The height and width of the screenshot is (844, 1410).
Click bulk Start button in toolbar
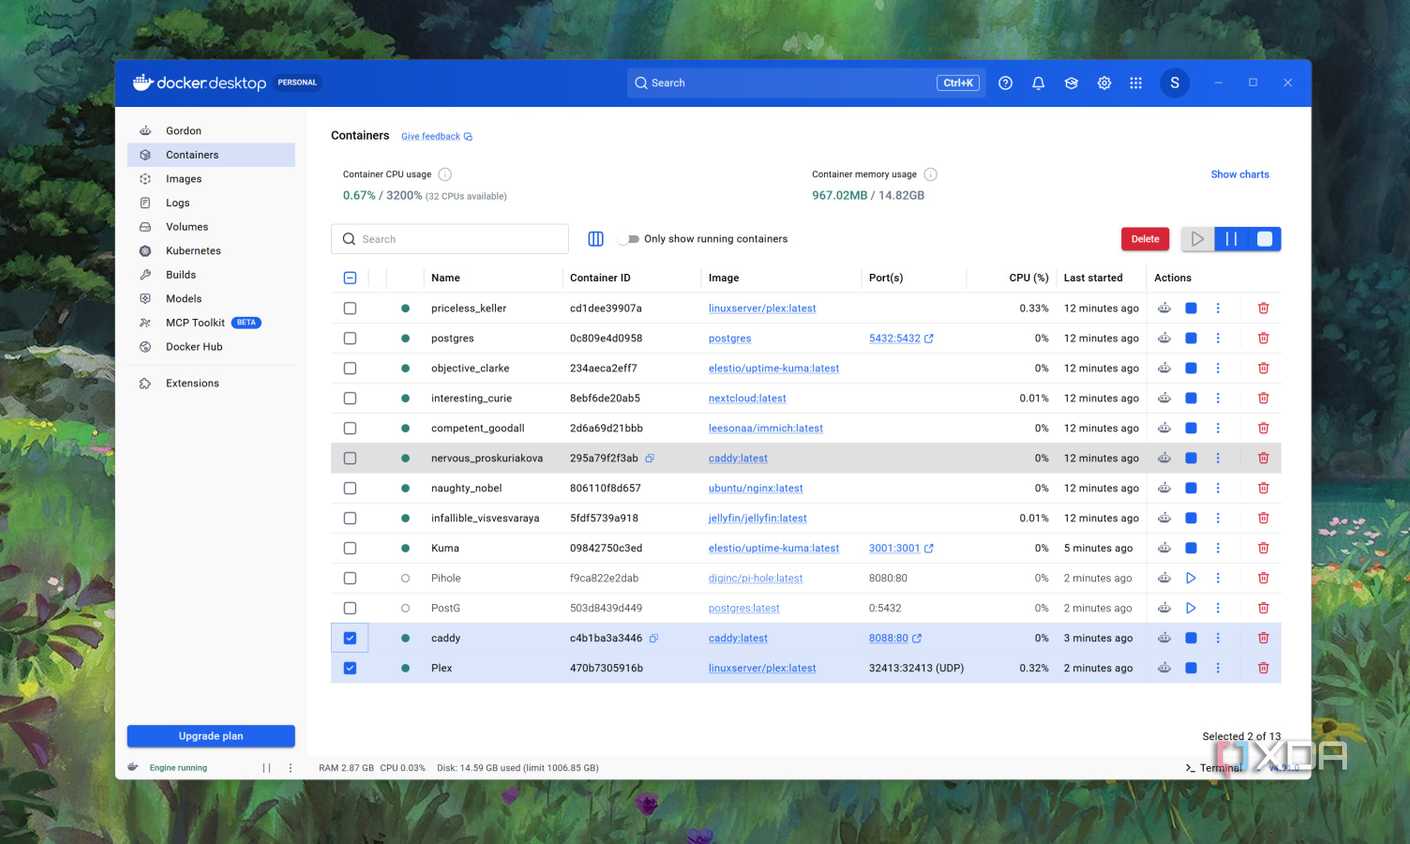click(x=1197, y=239)
